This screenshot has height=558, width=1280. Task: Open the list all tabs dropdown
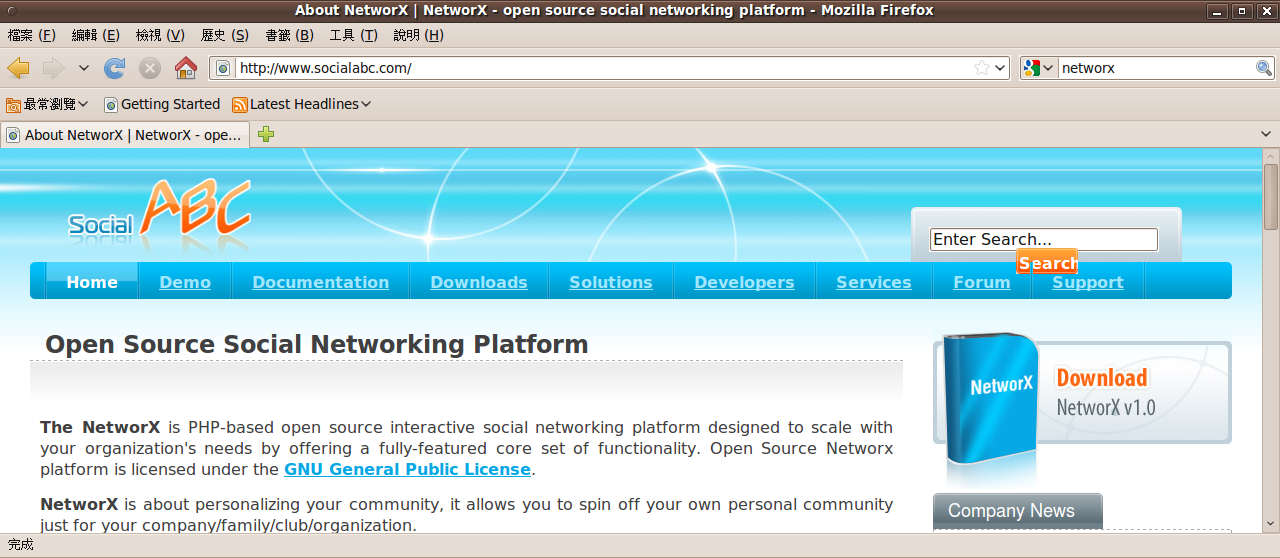coord(1266,134)
